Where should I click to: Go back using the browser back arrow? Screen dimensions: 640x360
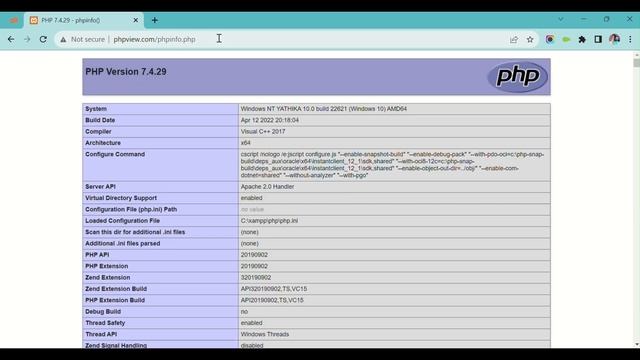11,40
